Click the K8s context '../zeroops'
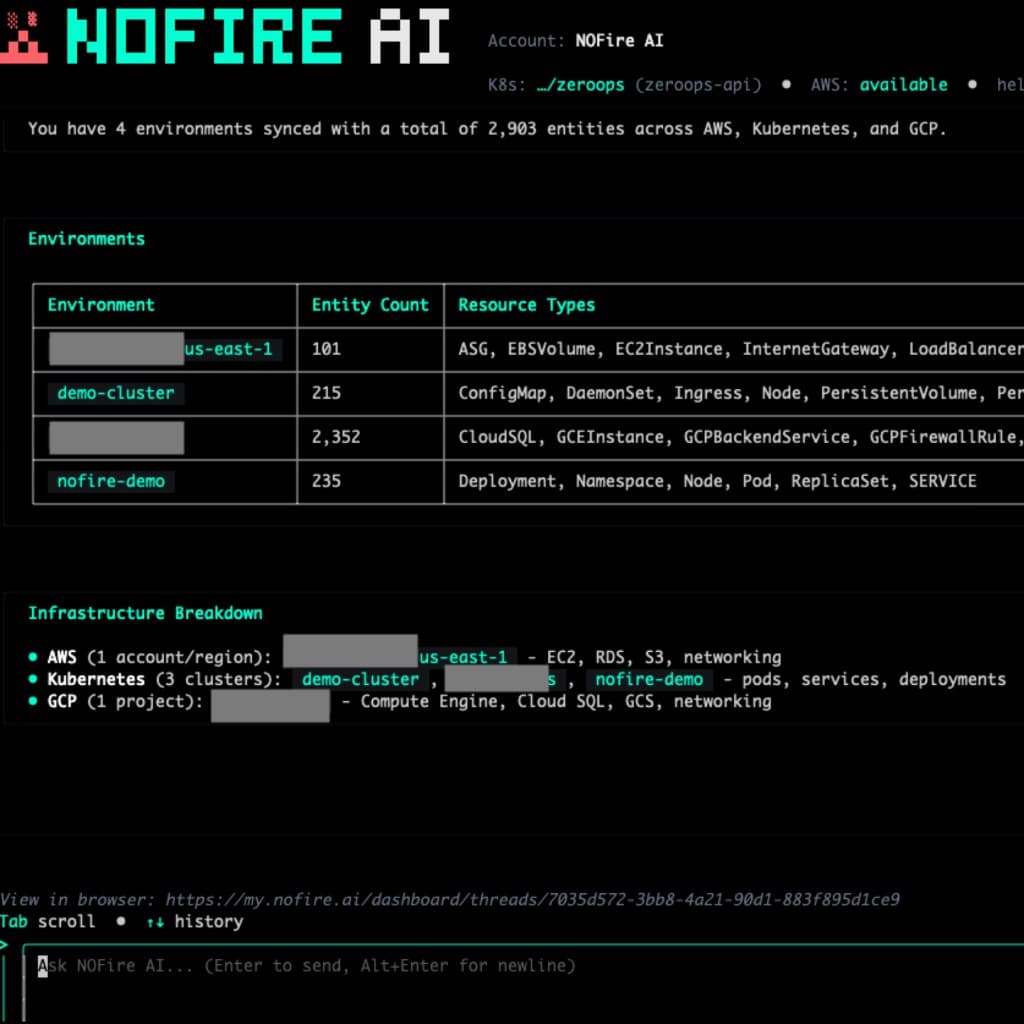The height and width of the screenshot is (1024, 1024). tap(581, 85)
